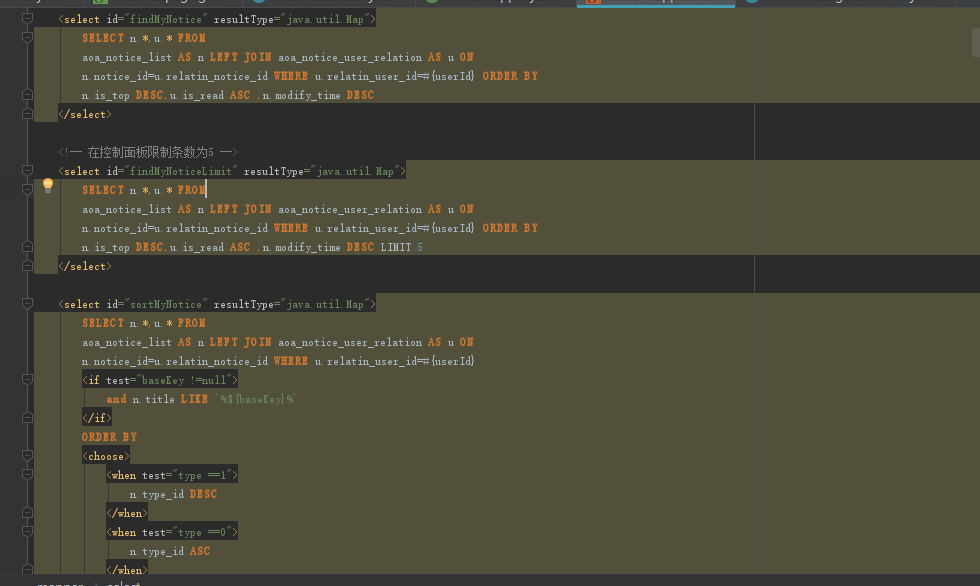Click the findMyNoticeLimit id attribute value
This screenshot has height=586, width=980.
point(181,171)
